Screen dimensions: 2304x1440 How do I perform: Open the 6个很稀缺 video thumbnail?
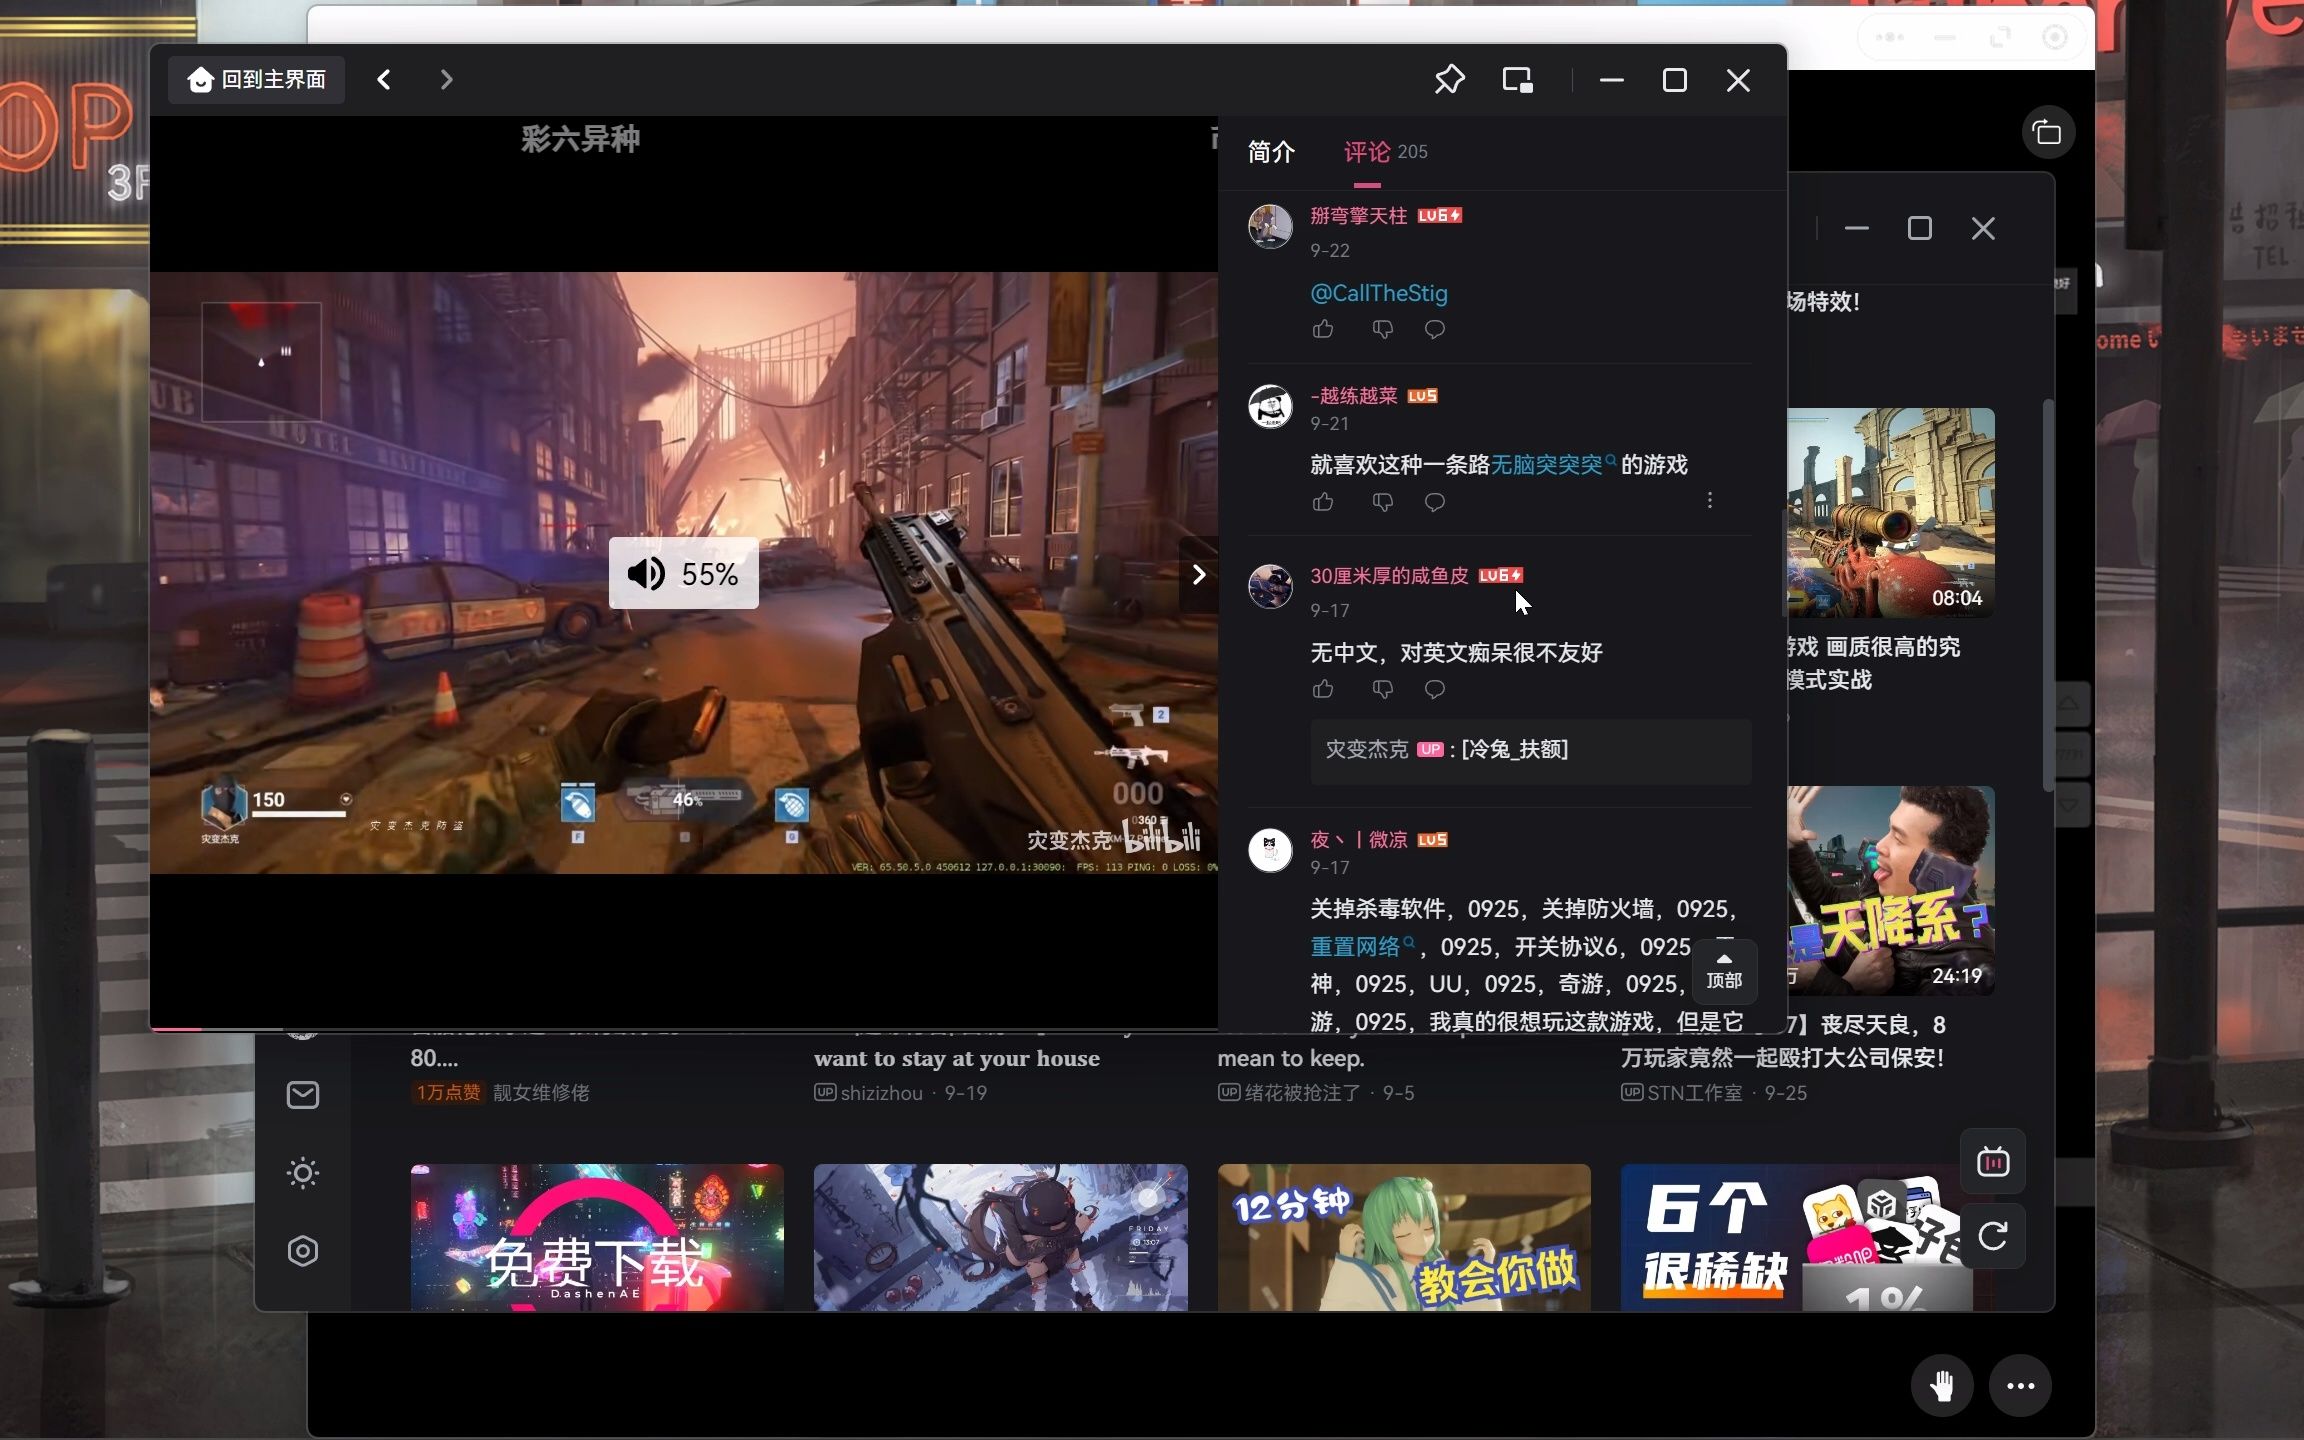(x=1797, y=1238)
